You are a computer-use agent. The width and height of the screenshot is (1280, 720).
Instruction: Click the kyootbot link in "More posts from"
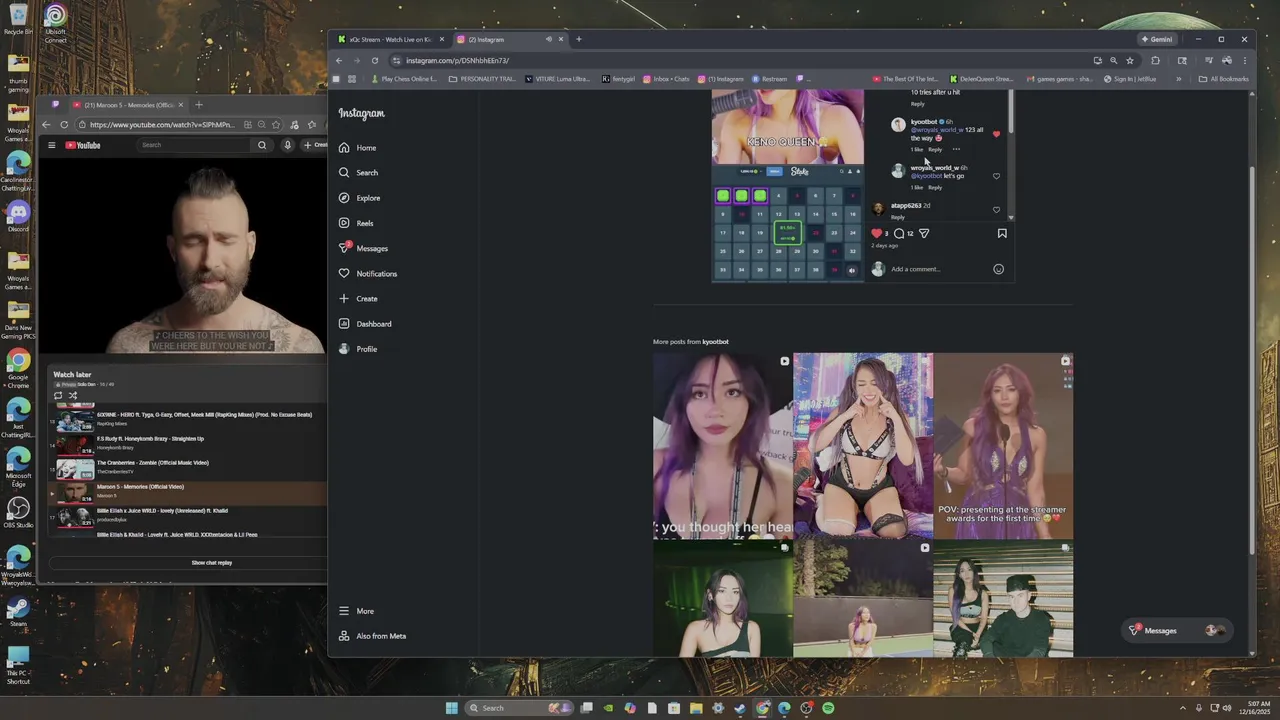coord(715,342)
